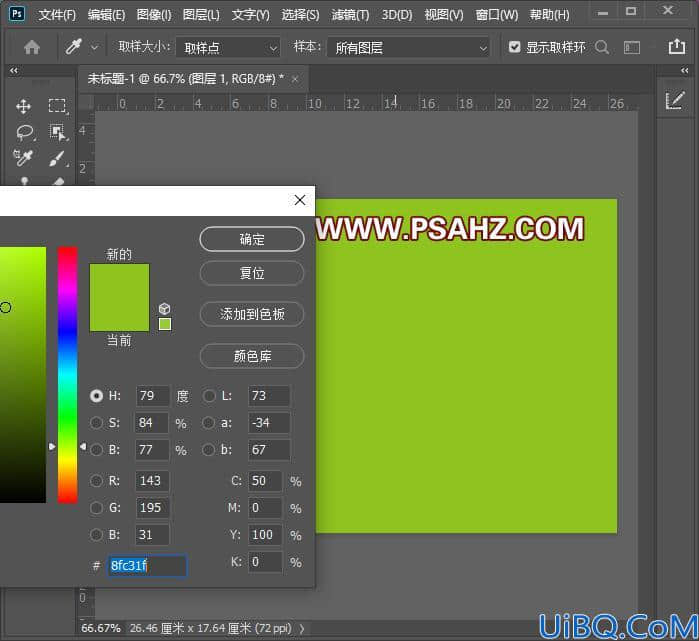Viewport: 699px width, 641px height.
Task: Open the 帮助(H) menu
Action: (549, 15)
